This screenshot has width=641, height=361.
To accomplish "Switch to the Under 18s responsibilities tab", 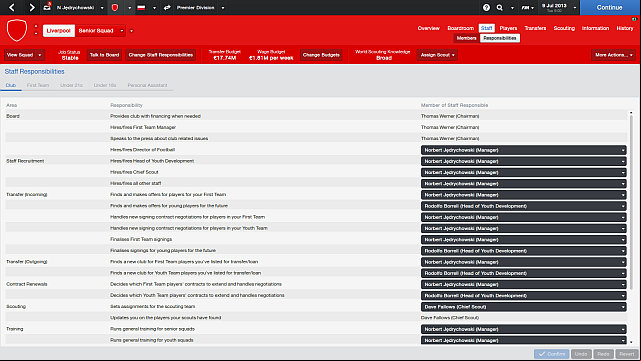I will pyautogui.click(x=105, y=85).
